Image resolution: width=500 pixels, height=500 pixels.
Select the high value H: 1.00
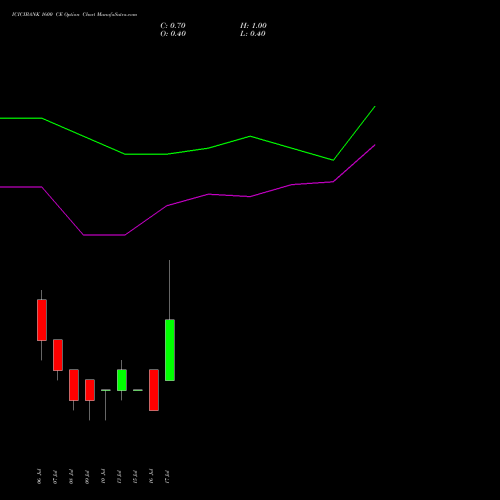(x=253, y=26)
